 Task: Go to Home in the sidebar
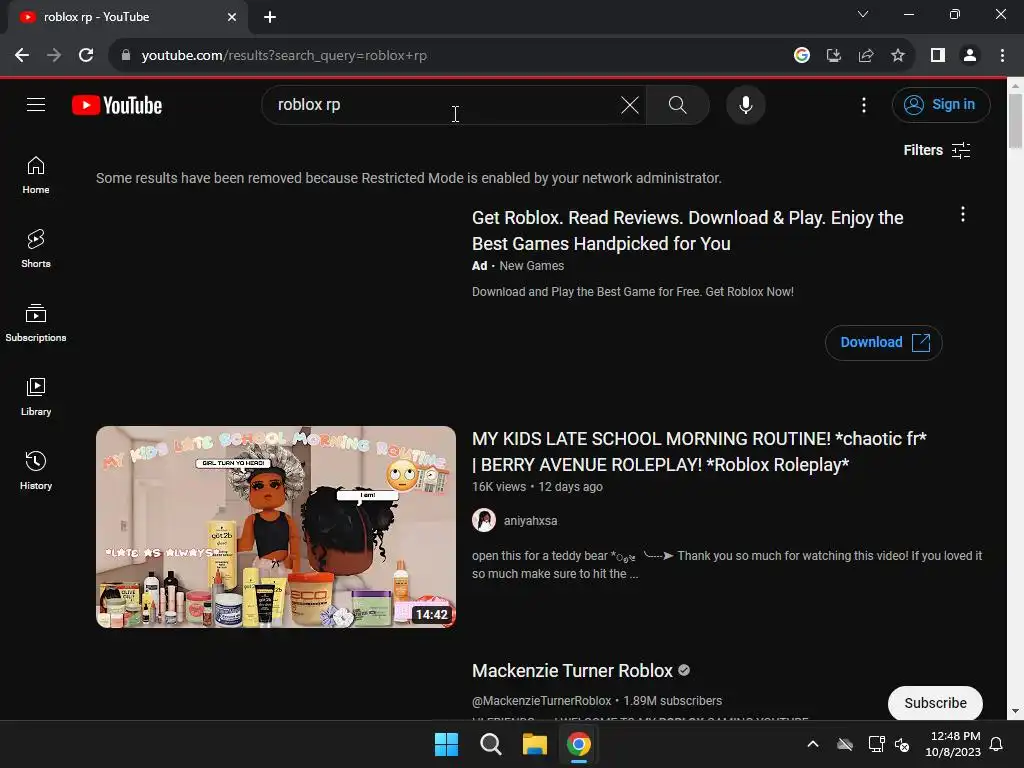tap(36, 175)
